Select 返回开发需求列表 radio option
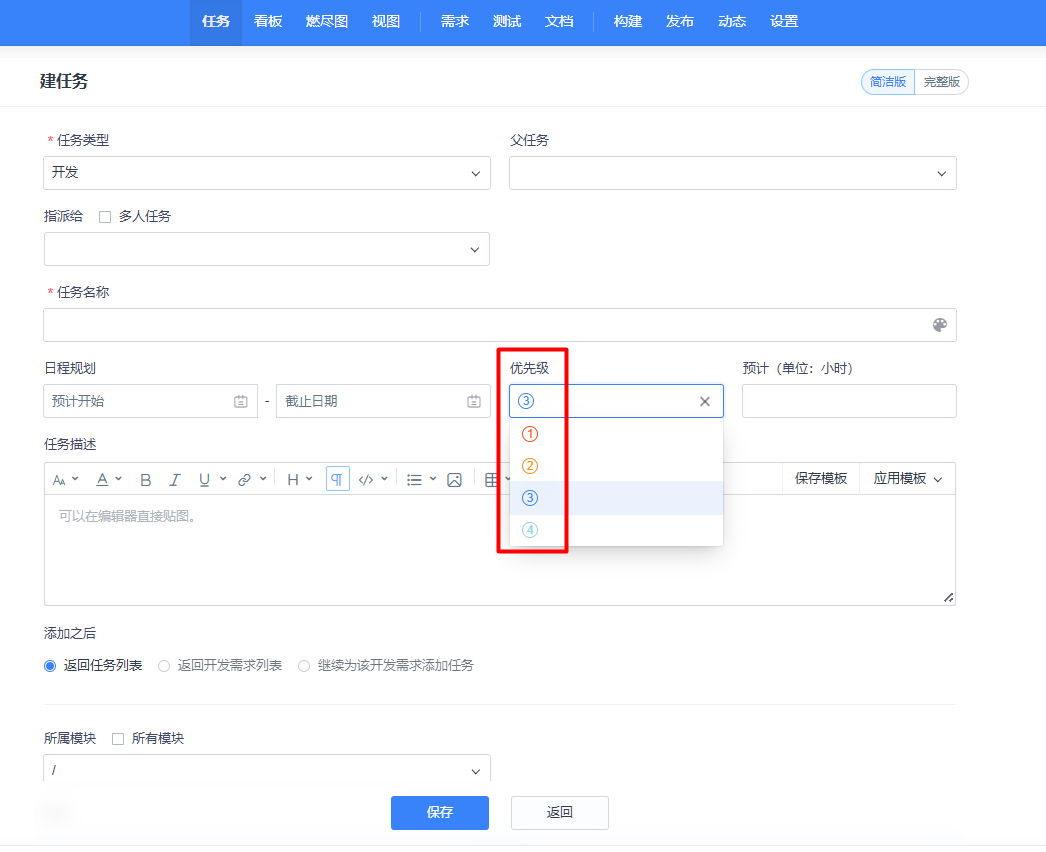Image resolution: width=1046 pixels, height=852 pixels. [x=164, y=666]
